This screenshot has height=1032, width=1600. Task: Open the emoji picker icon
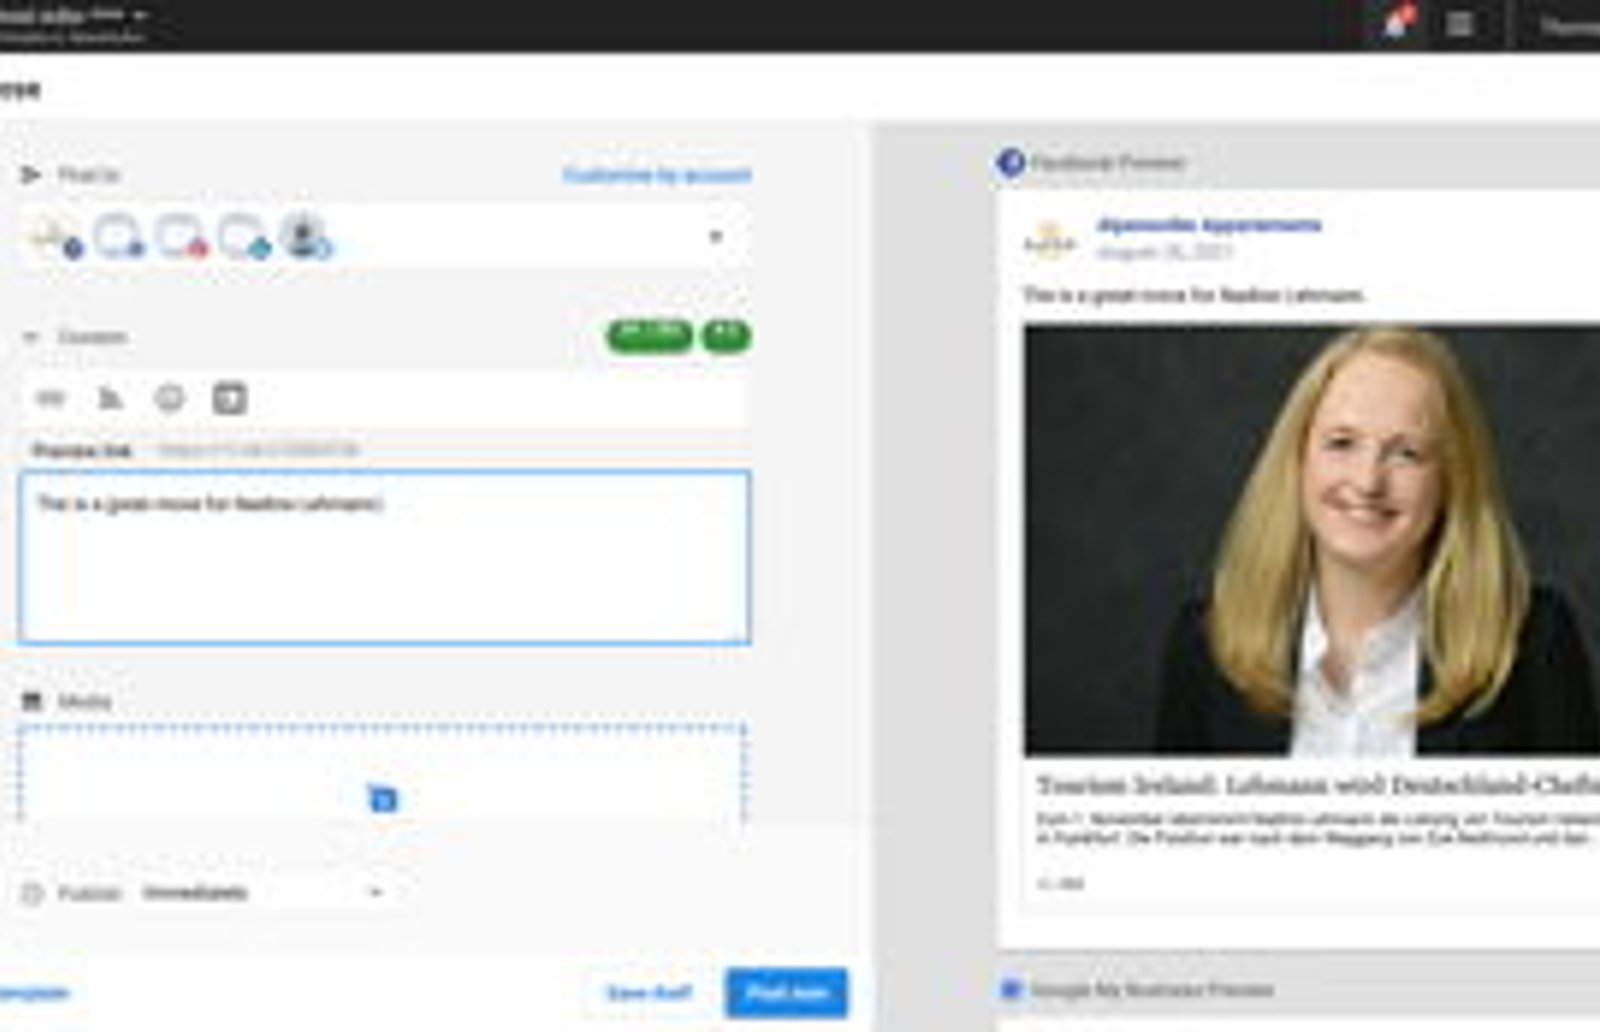(170, 399)
